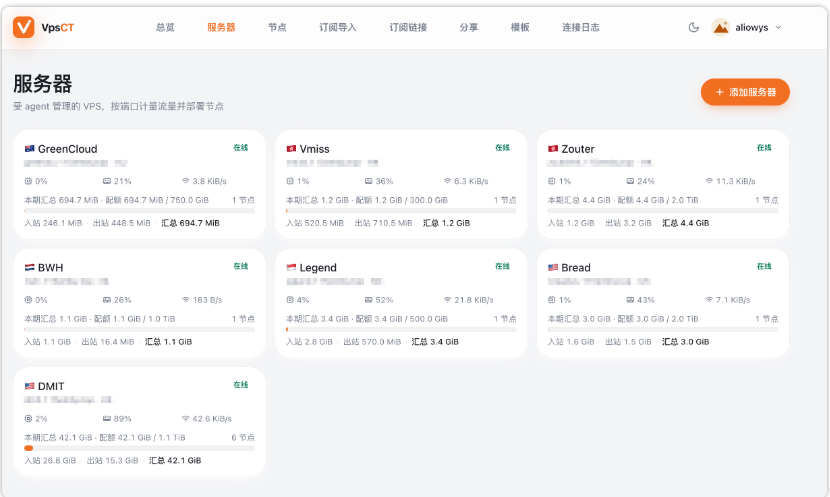Open the 模板 tab

click(x=520, y=28)
